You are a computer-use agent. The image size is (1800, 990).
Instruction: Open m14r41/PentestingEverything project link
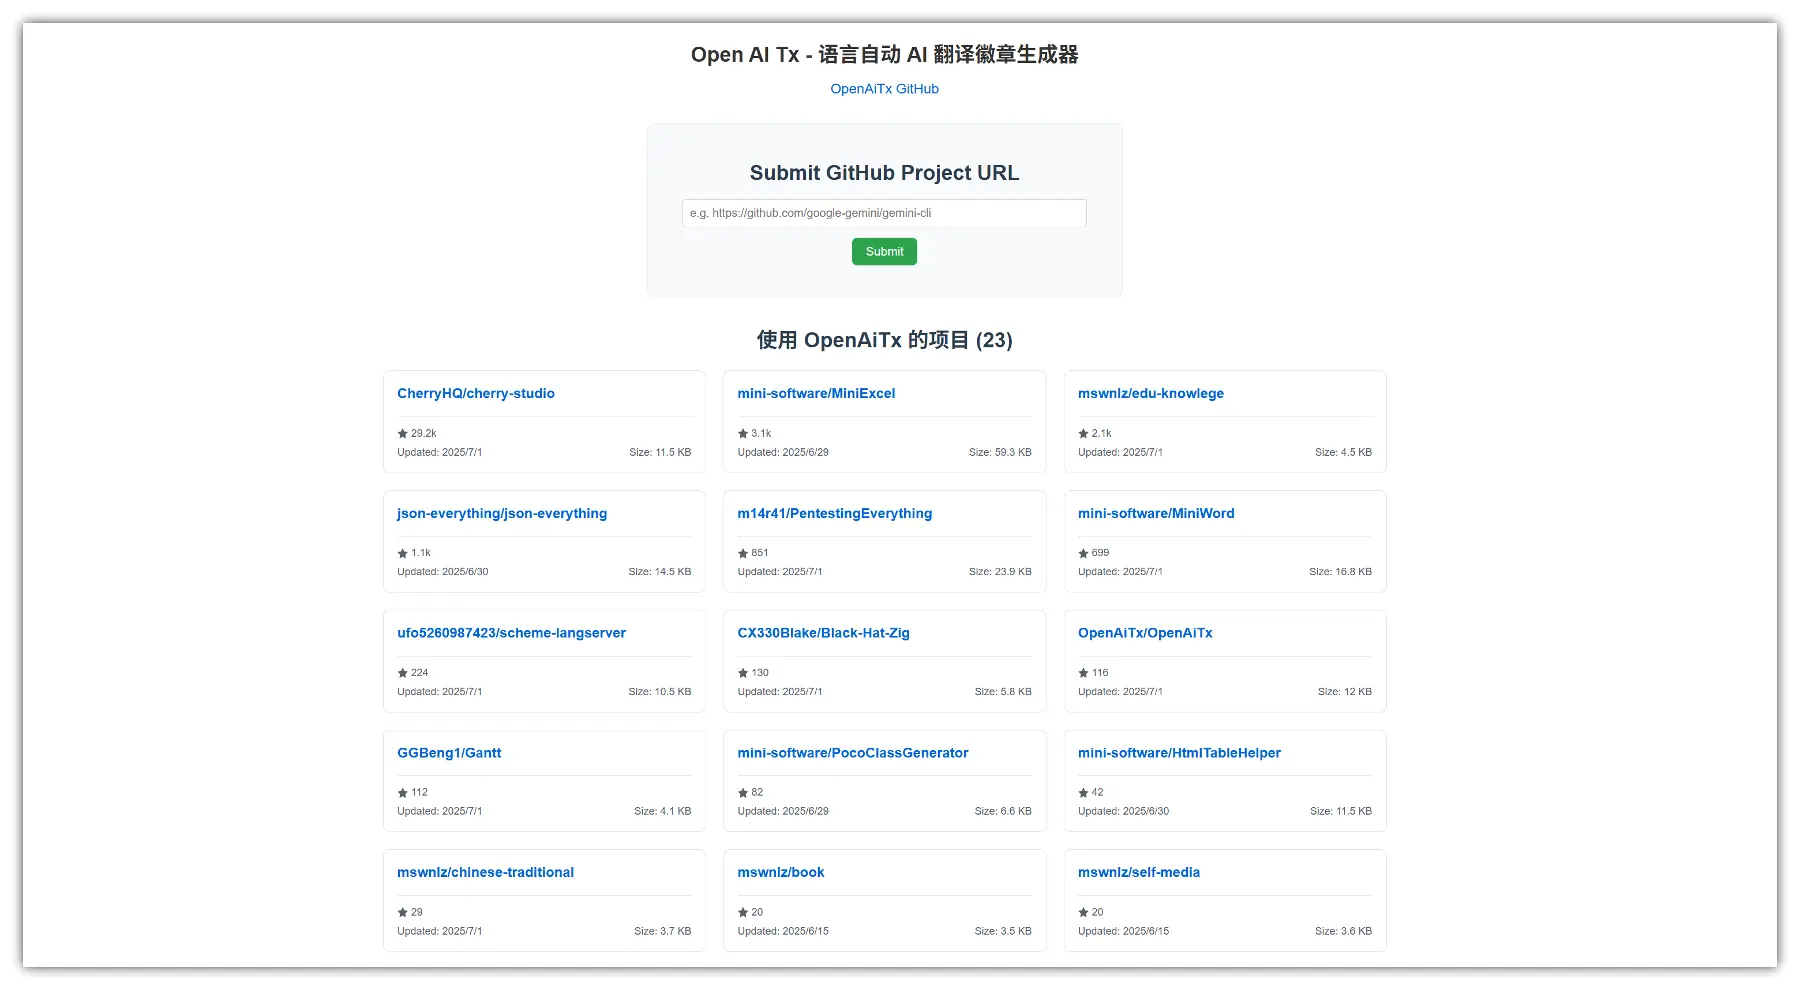pos(834,514)
